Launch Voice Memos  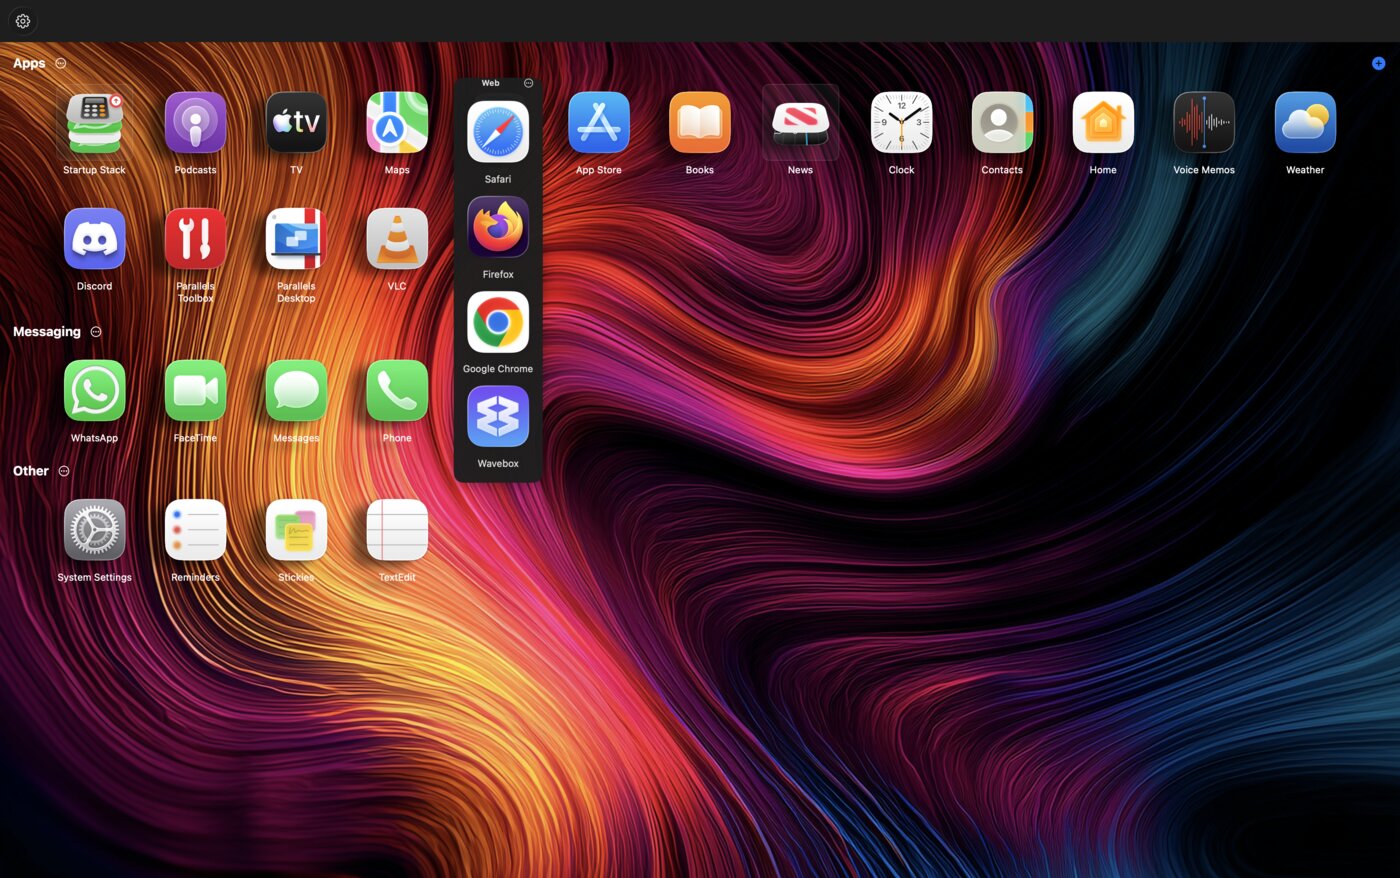click(x=1204, y=124)
